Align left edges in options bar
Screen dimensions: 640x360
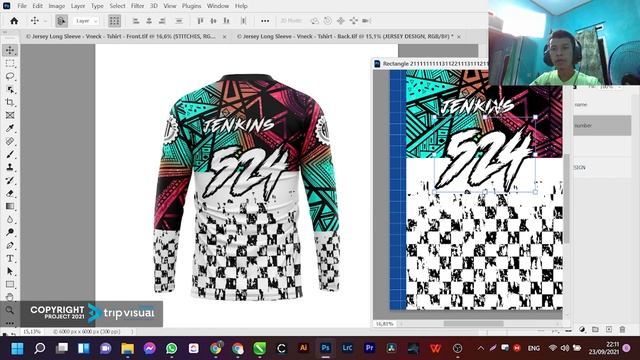point(136,21)
